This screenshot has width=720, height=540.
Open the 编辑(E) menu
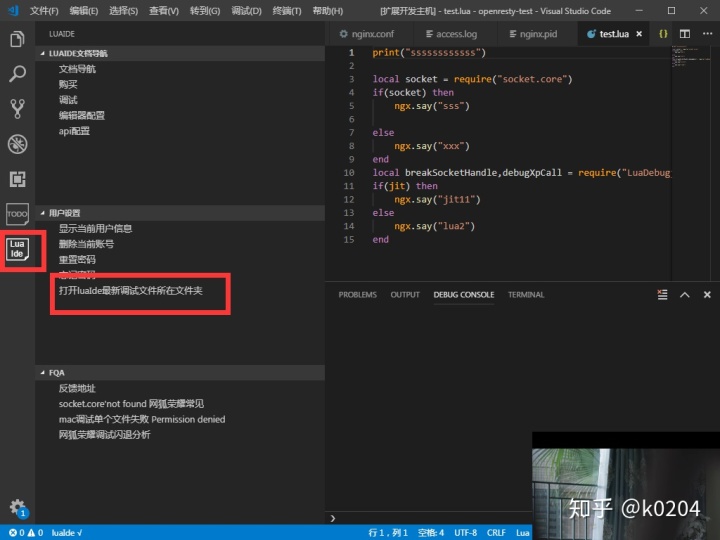coord(84,11)
